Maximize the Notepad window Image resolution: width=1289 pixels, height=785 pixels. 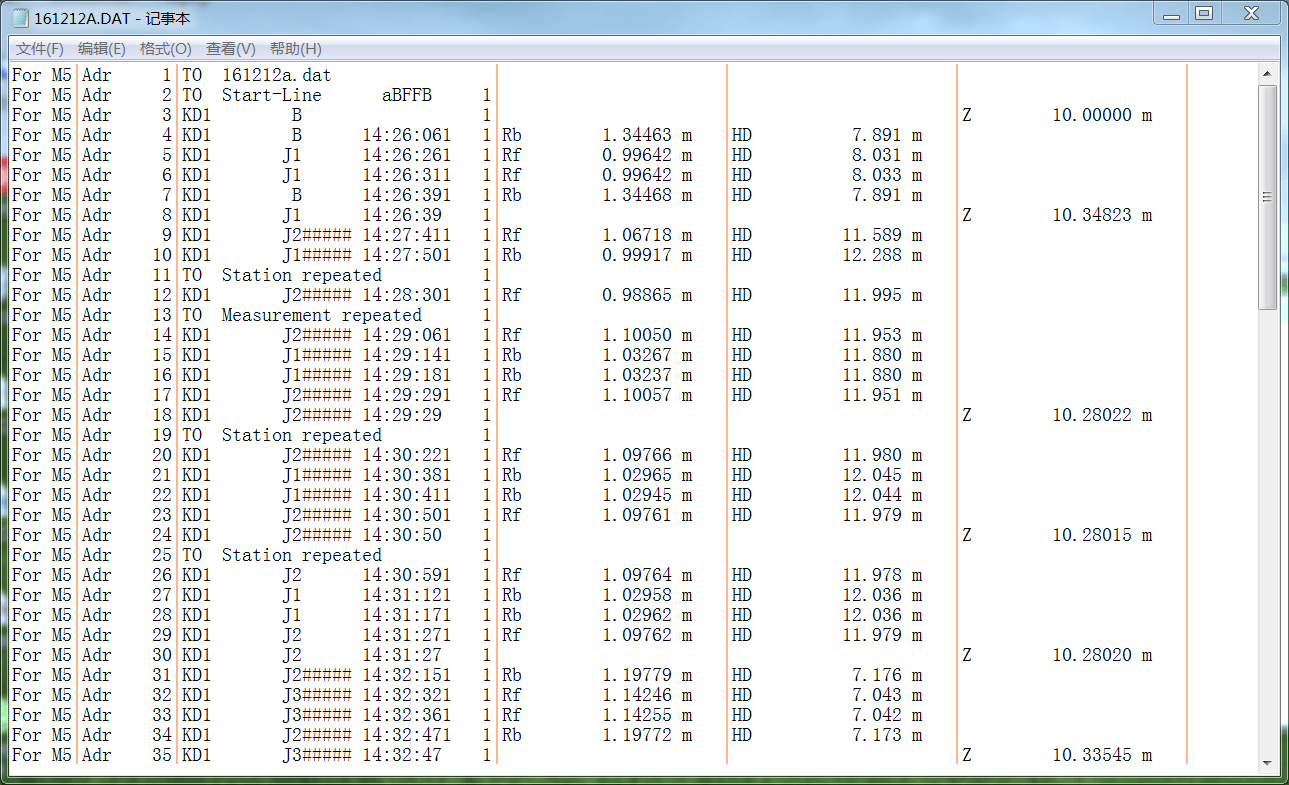pyautogui.click(x=1204, y=14)
